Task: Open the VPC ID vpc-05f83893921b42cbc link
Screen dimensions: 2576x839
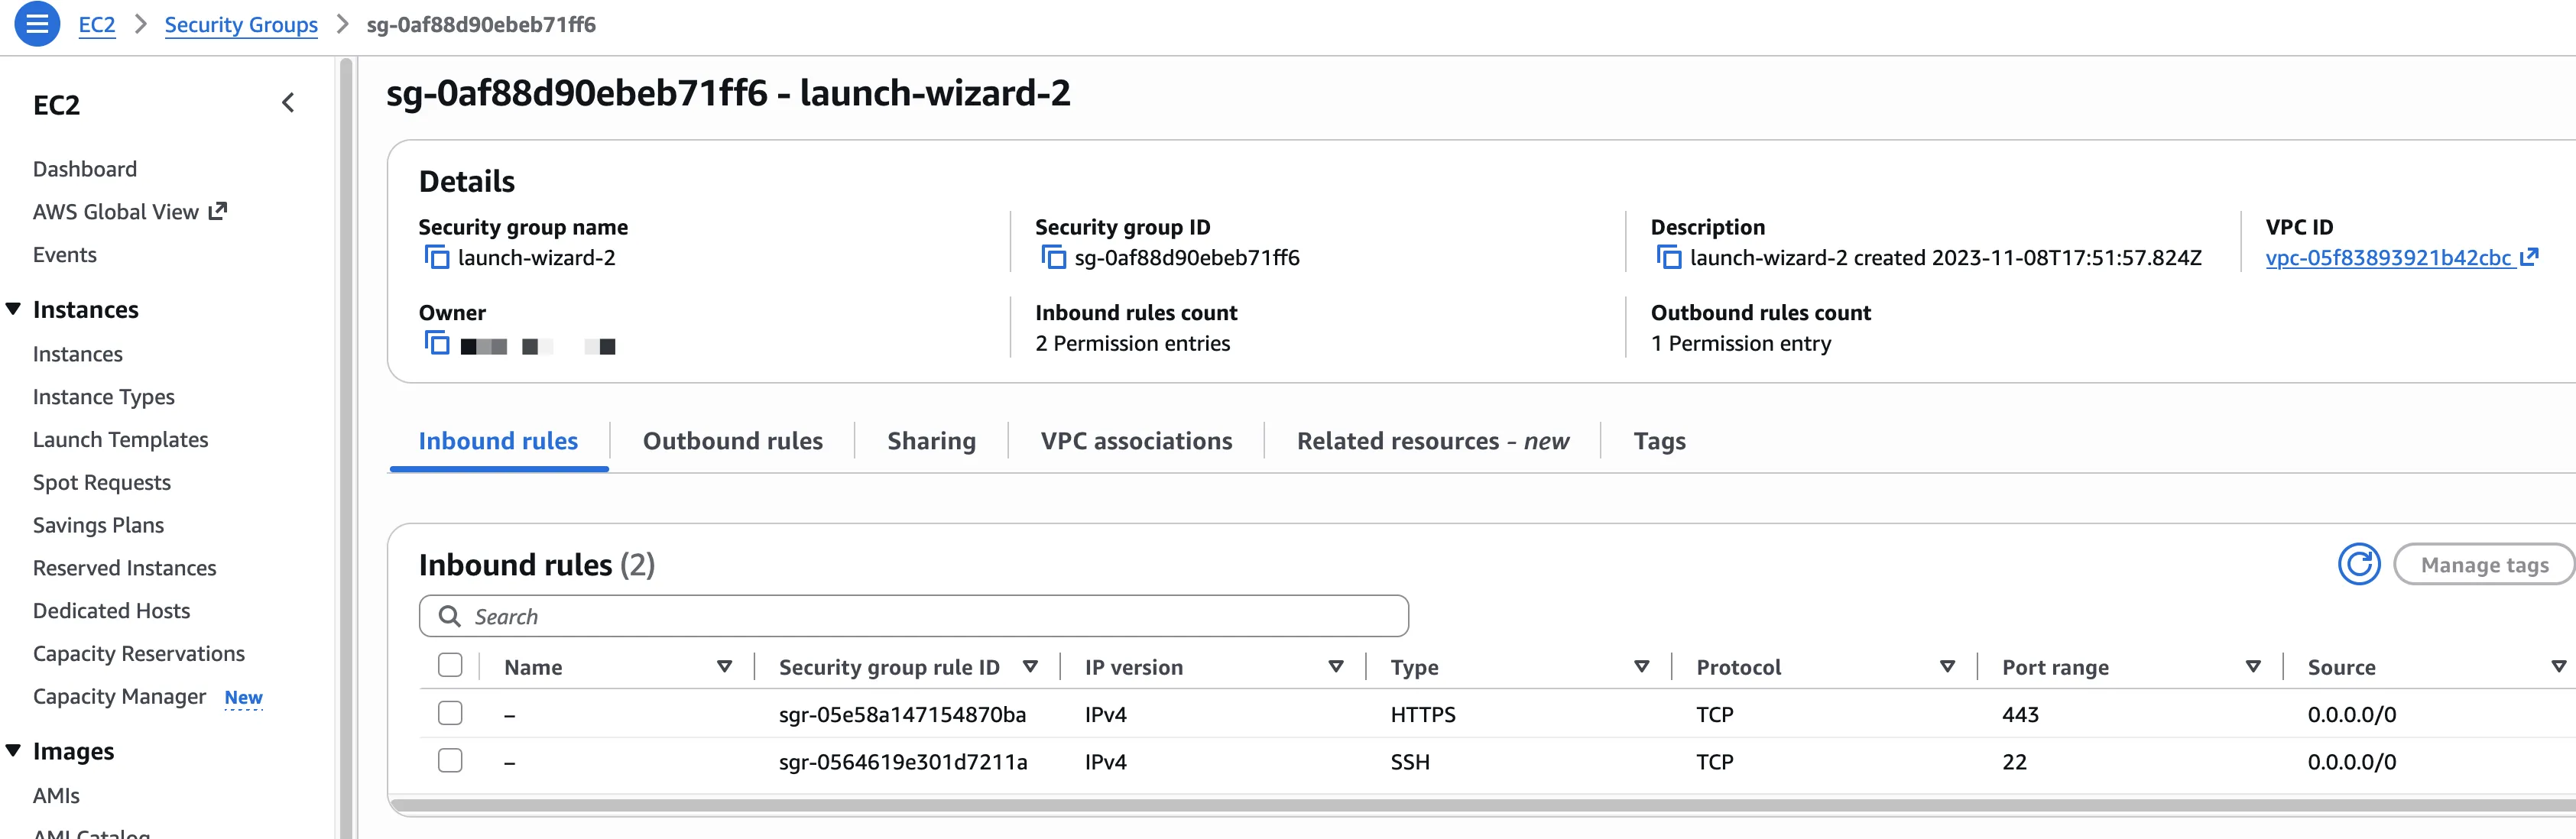Action: point(2388,257)
